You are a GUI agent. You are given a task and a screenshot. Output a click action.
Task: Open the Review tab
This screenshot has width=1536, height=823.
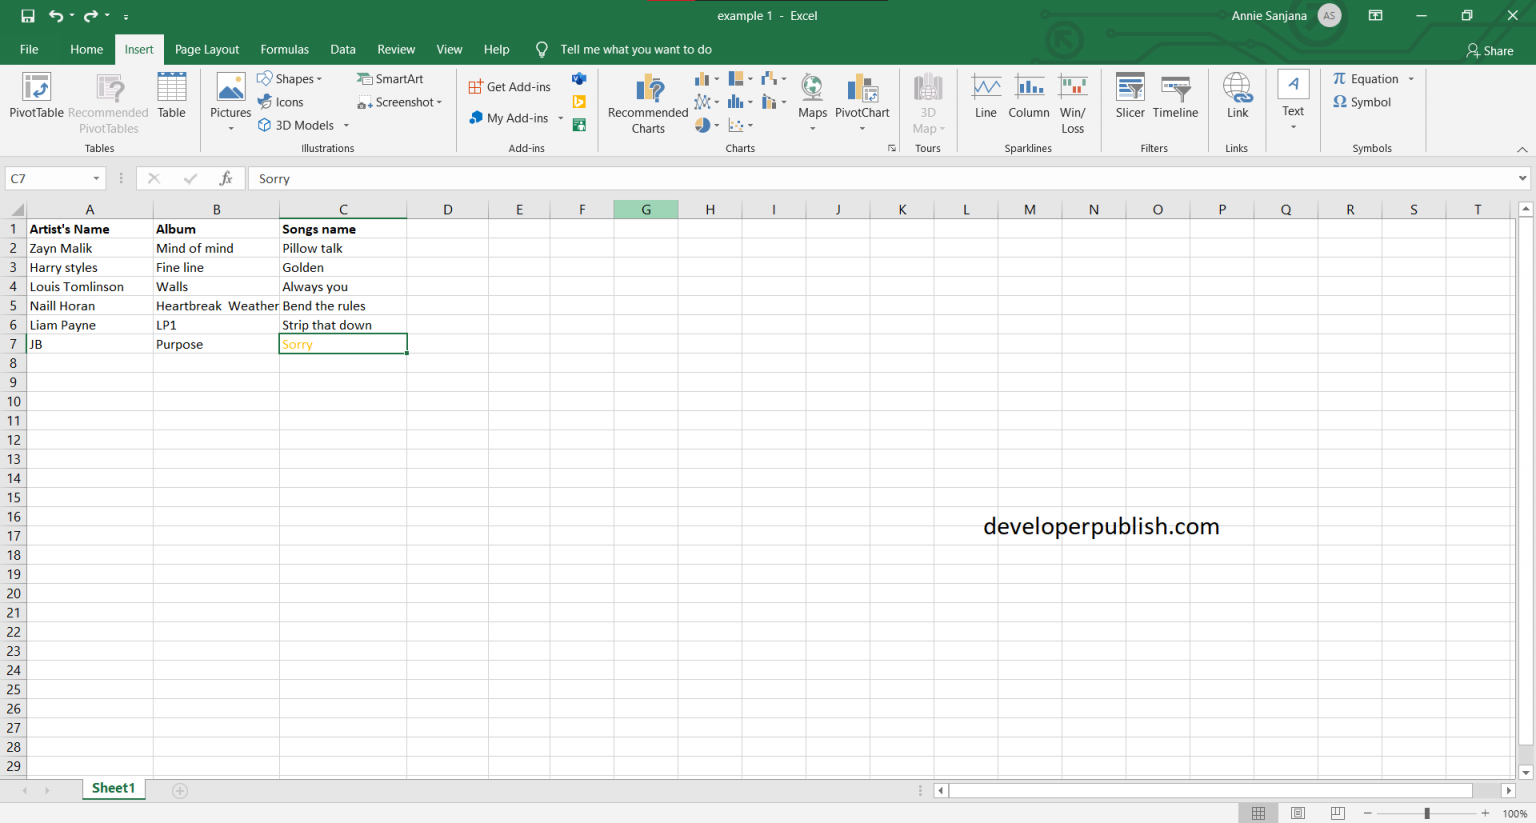(x=396, y=49)
